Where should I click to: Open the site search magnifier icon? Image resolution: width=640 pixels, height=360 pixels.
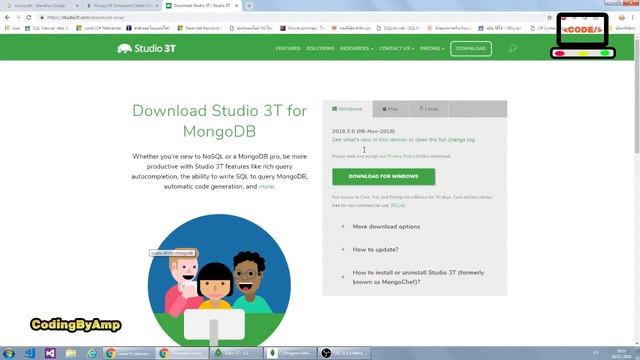coord(512,49)
